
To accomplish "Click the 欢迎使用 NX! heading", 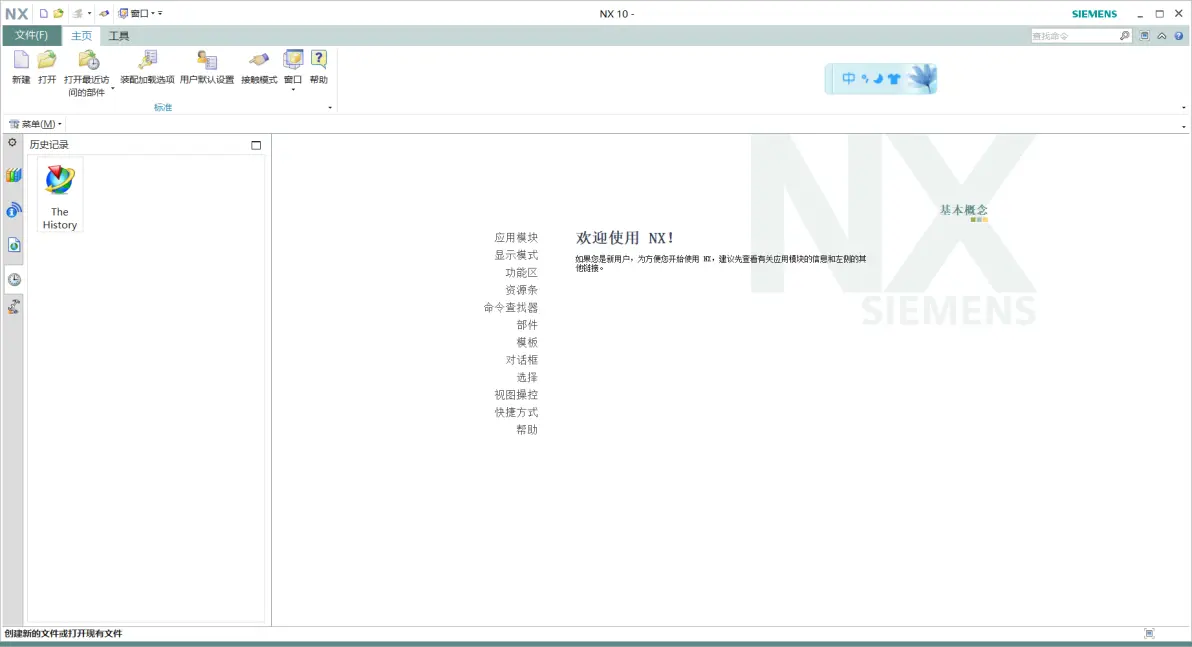I will click(x=625, y=238).
